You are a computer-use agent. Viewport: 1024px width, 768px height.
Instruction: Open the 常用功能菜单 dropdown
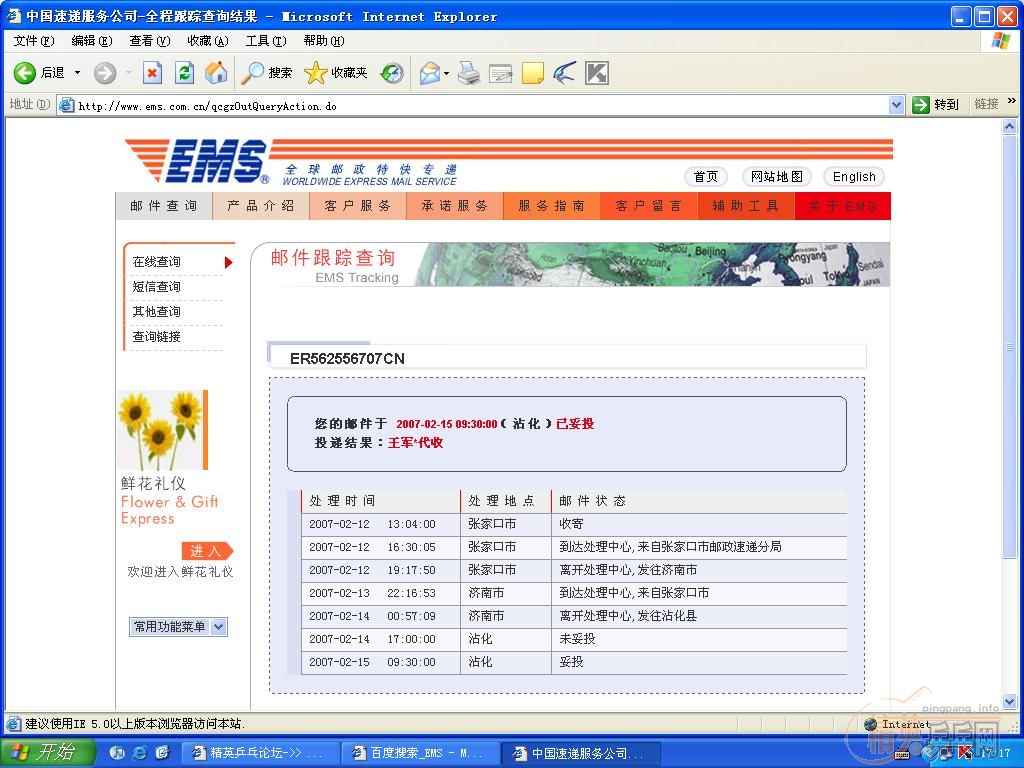(178, 627)
